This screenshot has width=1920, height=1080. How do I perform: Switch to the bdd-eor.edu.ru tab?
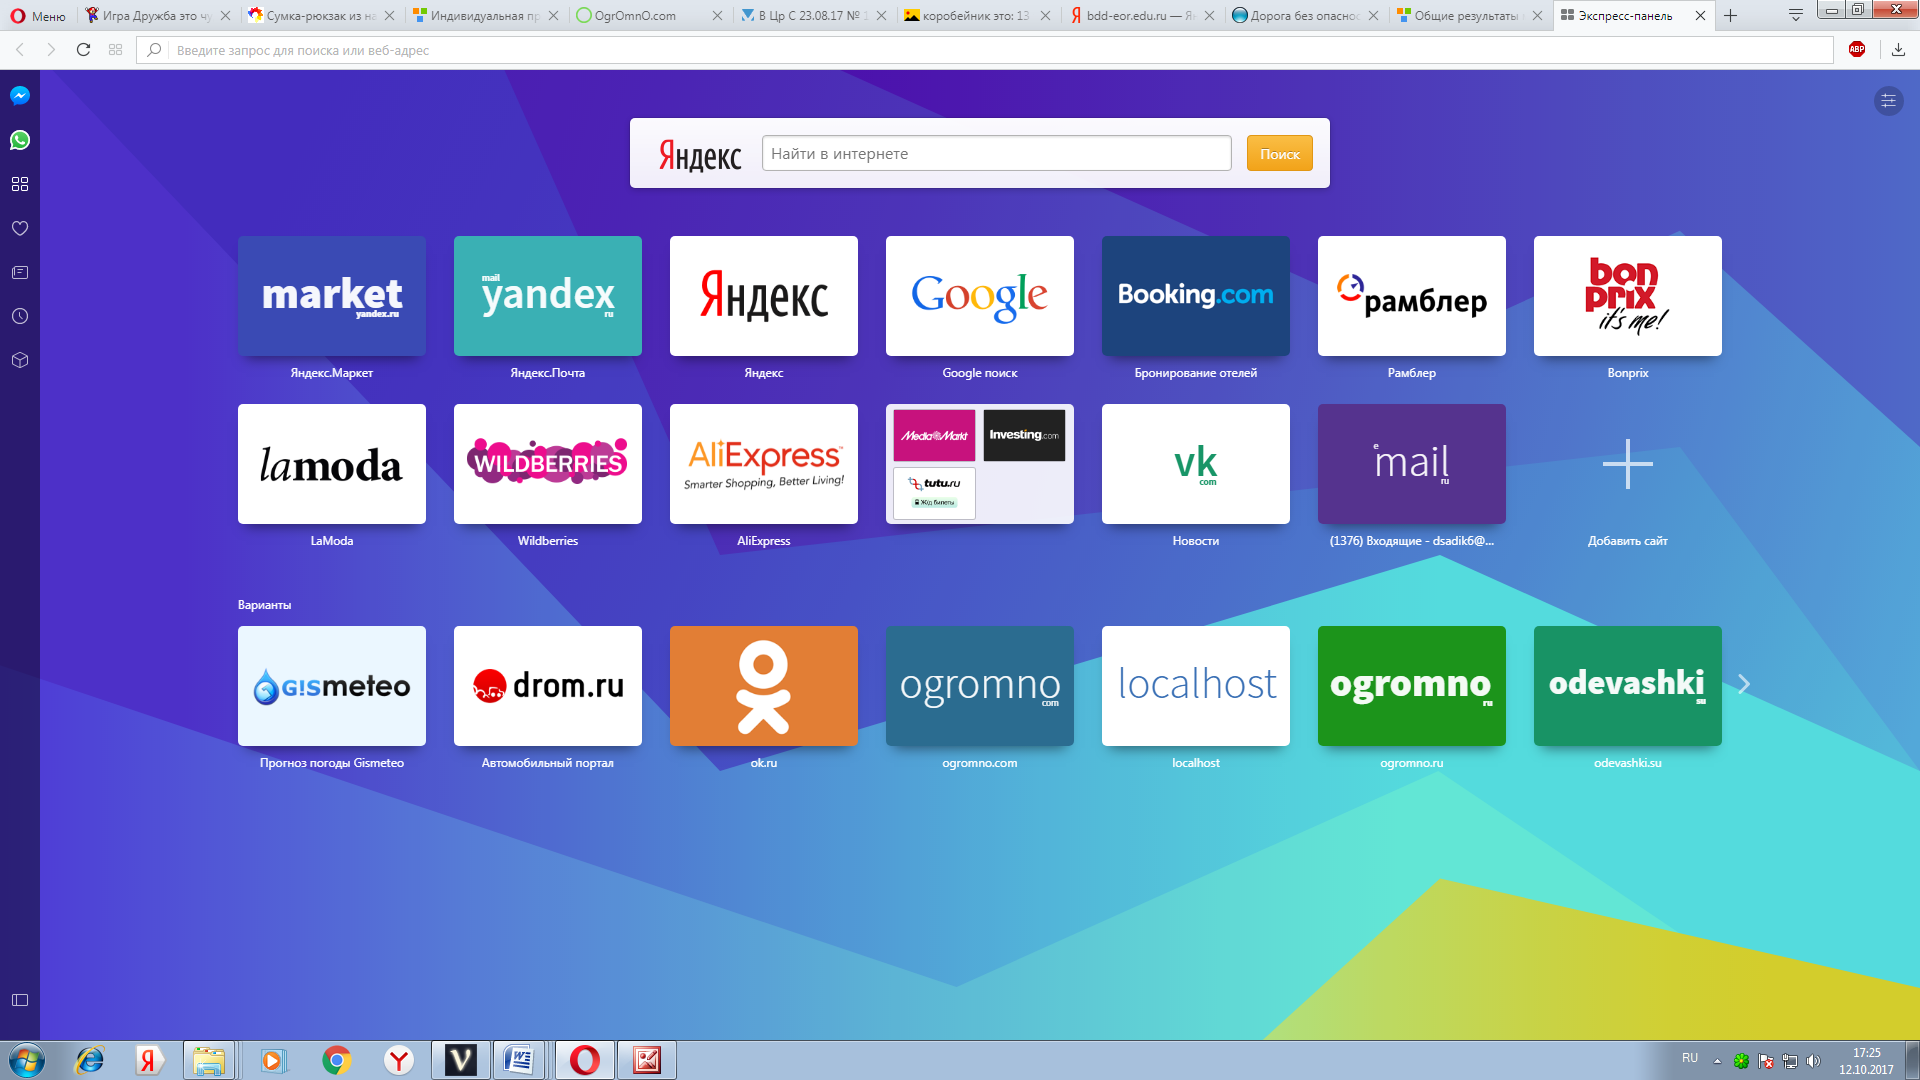[1142, 15]
